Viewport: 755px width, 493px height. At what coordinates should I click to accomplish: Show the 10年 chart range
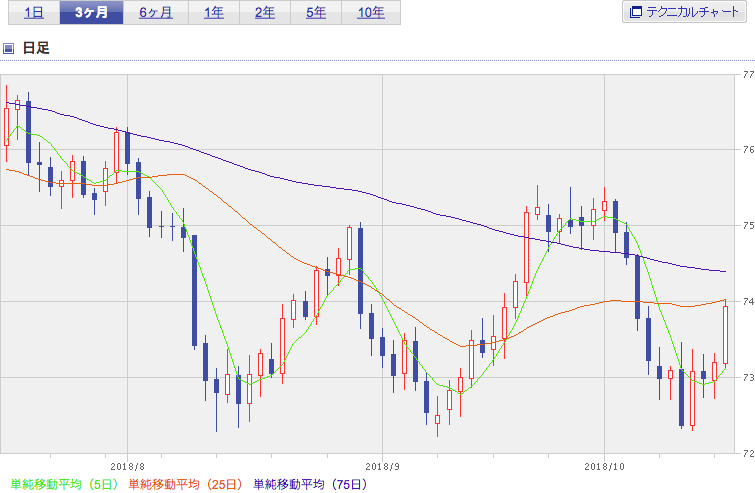tap(371, 13)
